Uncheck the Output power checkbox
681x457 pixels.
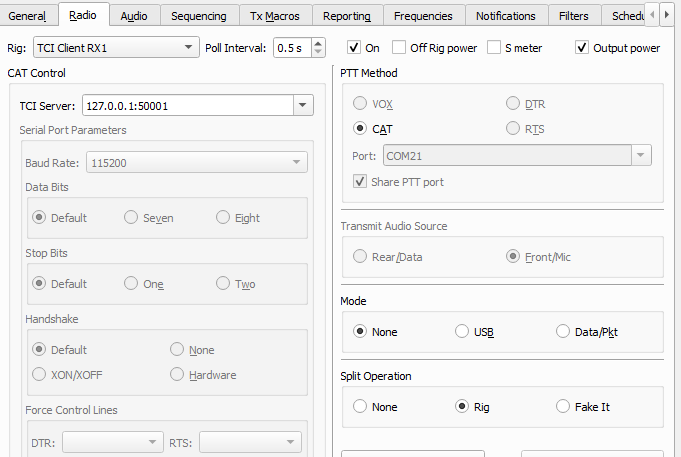pos(582,48)
